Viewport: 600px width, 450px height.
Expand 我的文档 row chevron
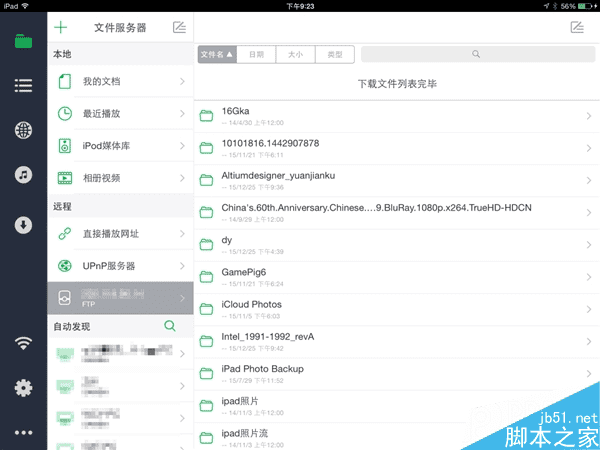pos(183,82)
